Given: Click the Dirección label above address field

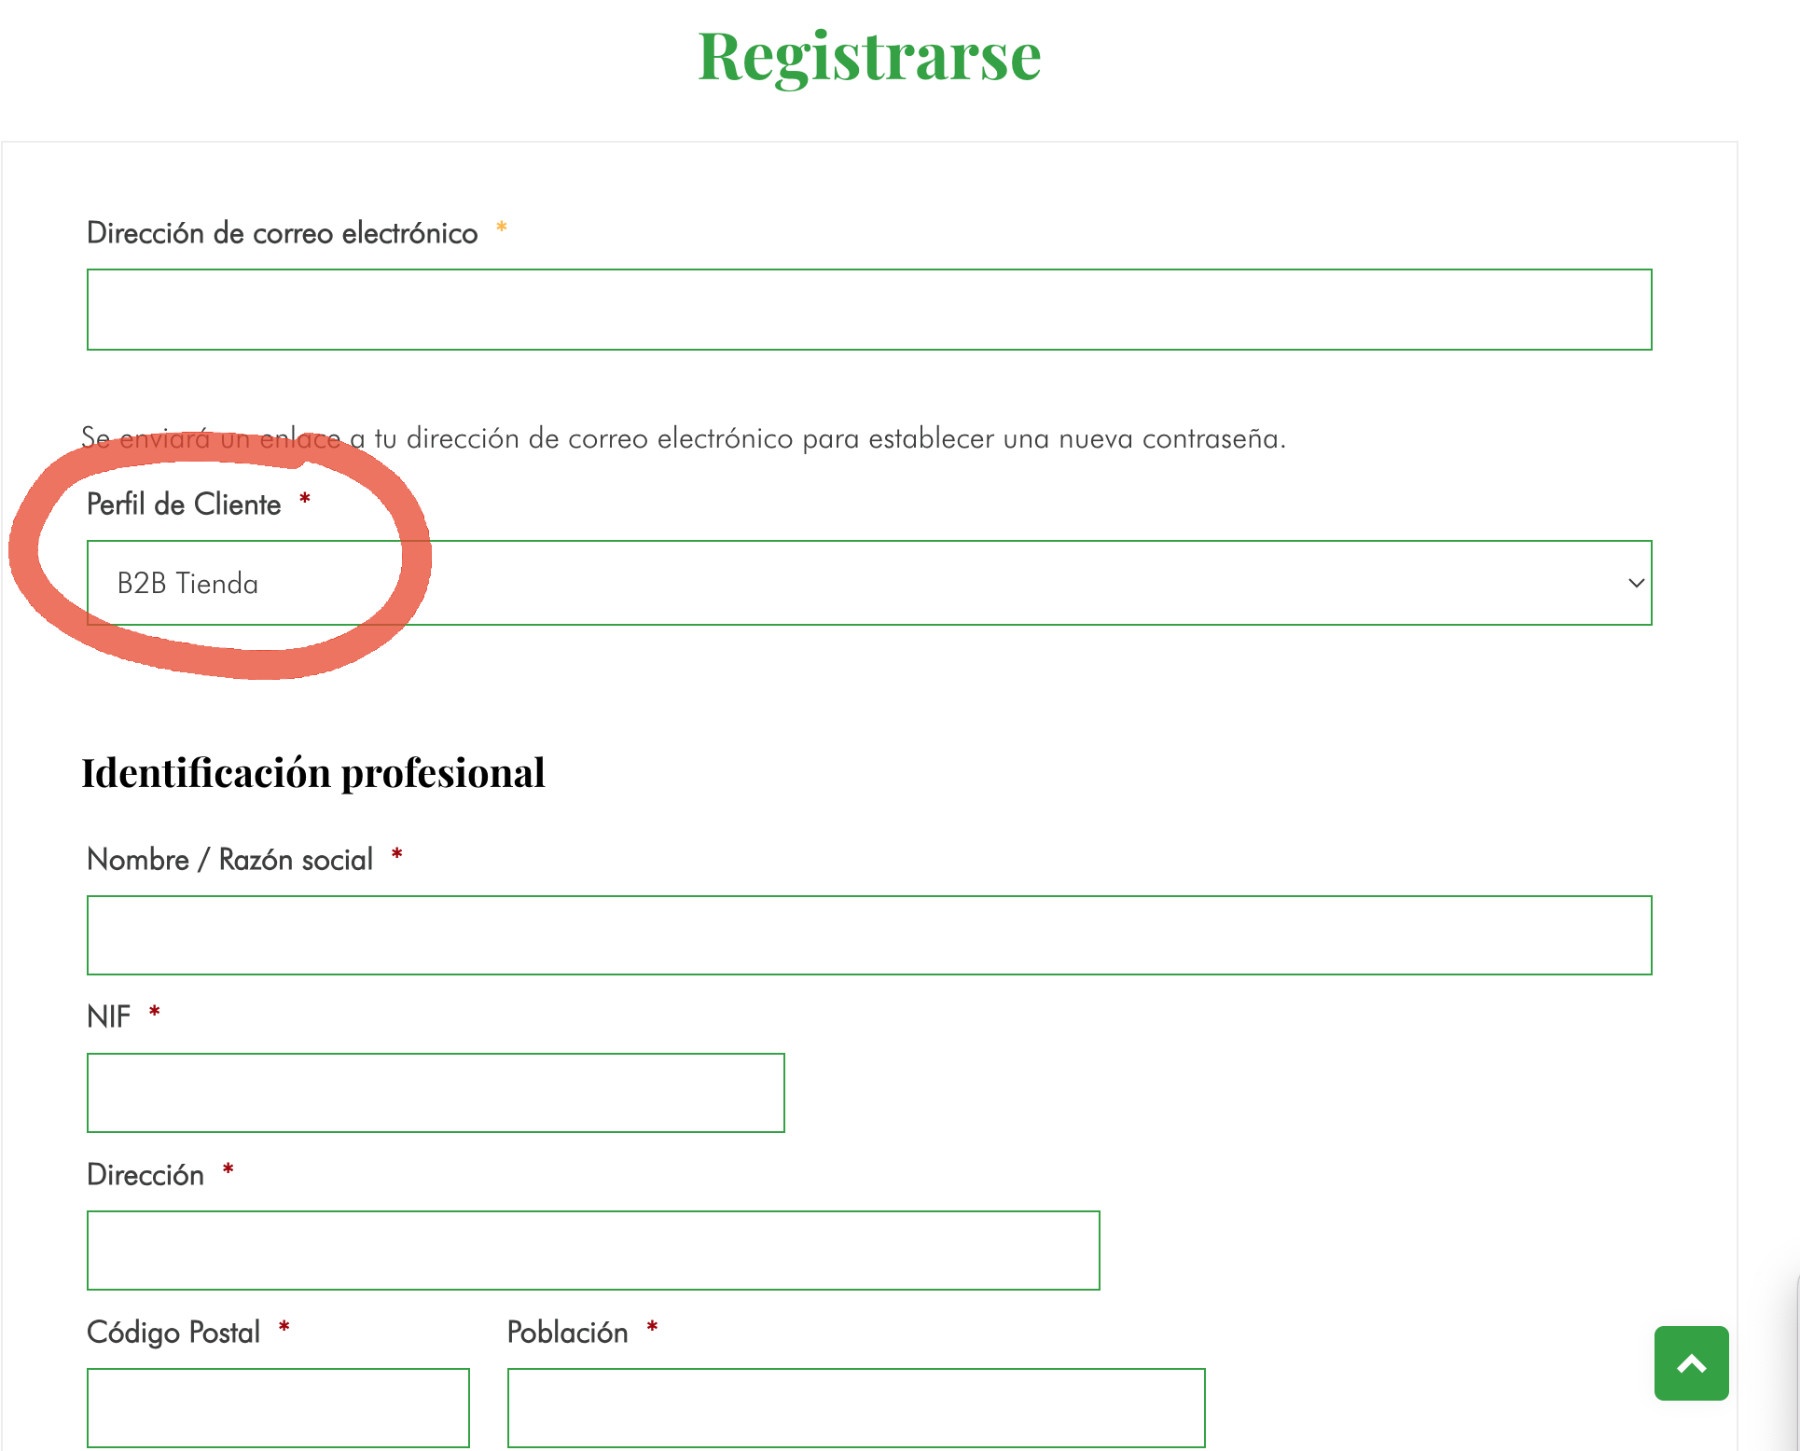Looking at the screenshot, I should tap(145, 1174).
